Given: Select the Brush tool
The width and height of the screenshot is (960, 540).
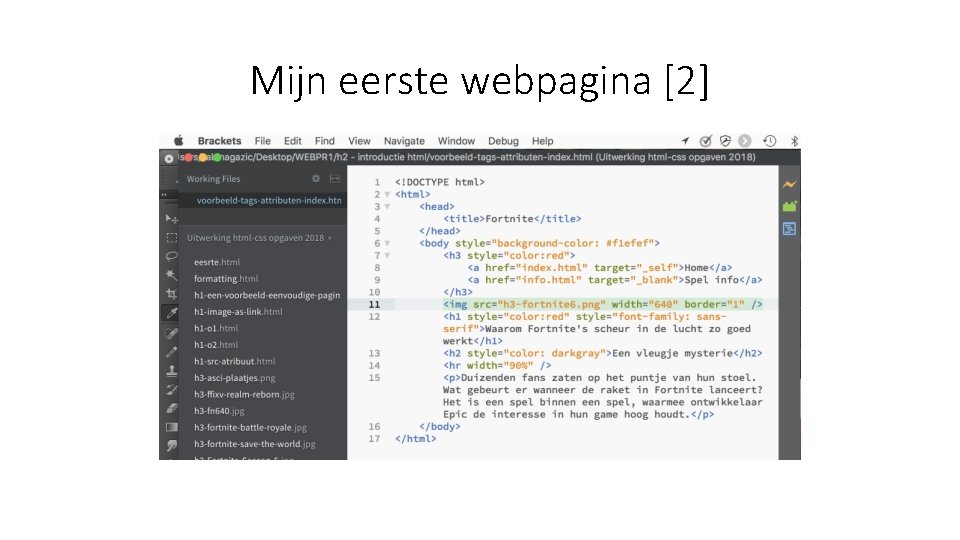Looking at the screenshot, I should 171,352.
